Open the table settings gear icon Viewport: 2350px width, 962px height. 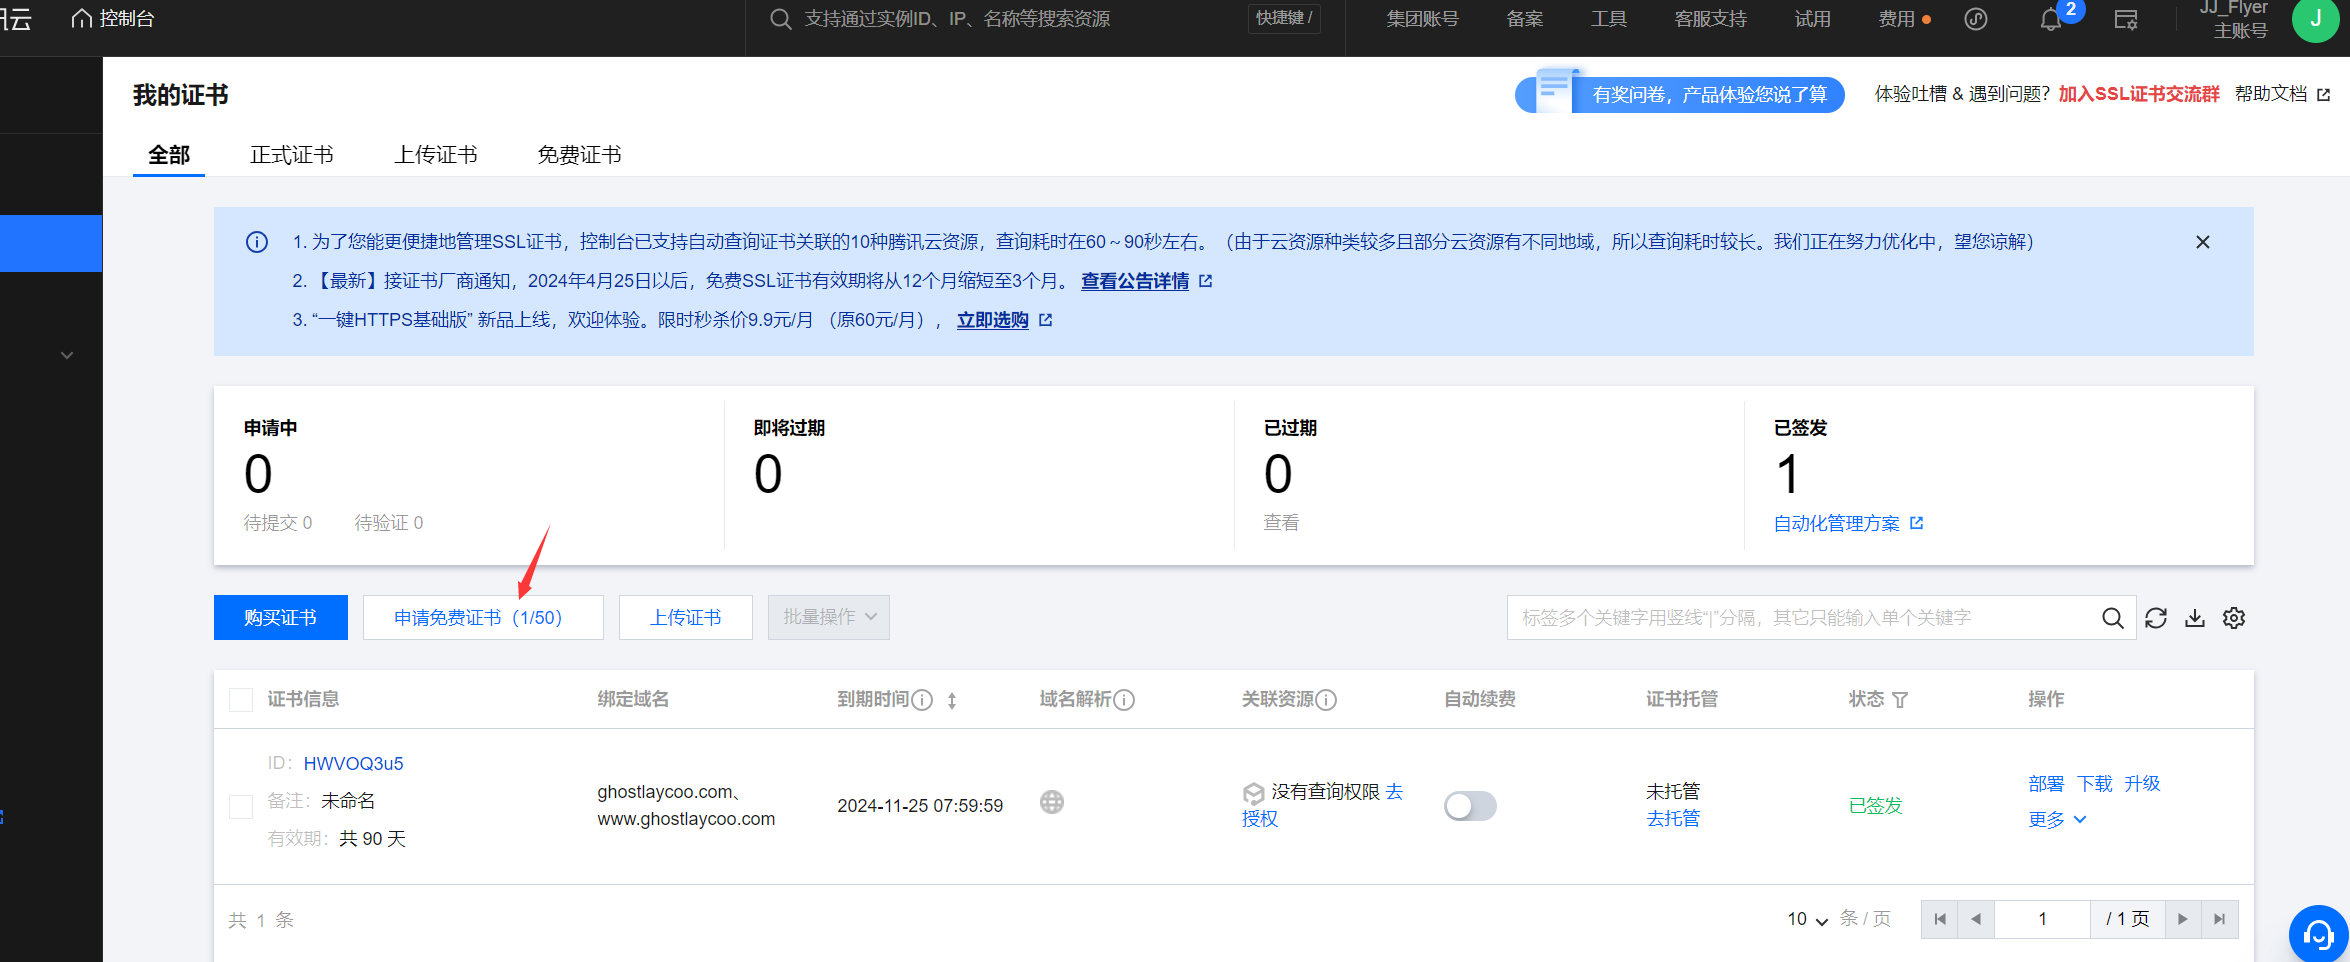(x=2234, y=618)
